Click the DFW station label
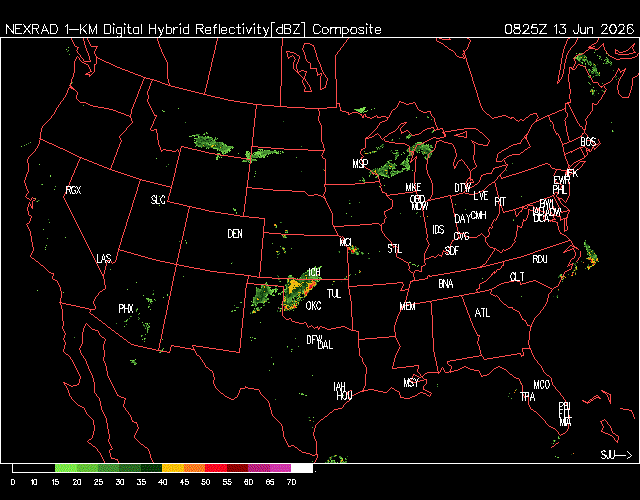The height and width of the screenshot is (500, 640). click(314, 339)
